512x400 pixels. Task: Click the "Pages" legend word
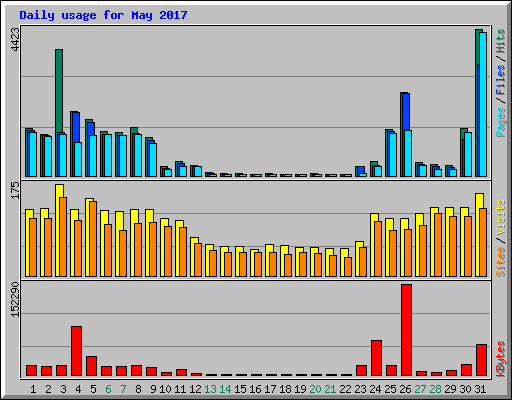(x=501, y=122)
